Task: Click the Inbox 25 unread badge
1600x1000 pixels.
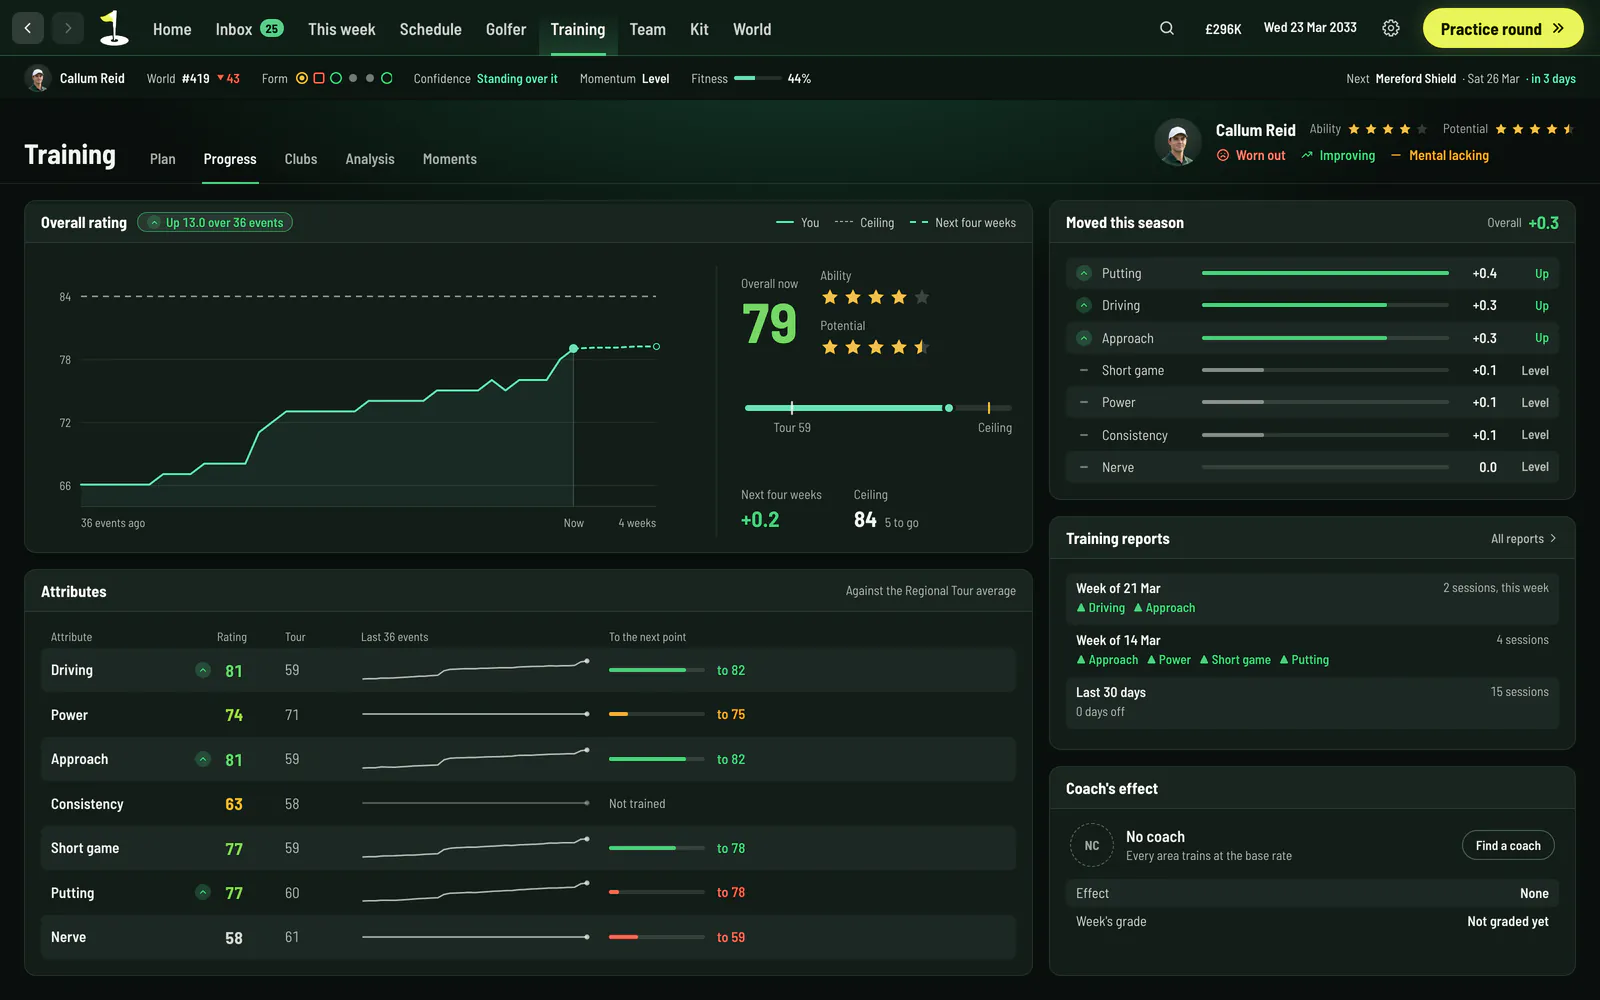Action: pyautogui.click(x=272, y=28)
